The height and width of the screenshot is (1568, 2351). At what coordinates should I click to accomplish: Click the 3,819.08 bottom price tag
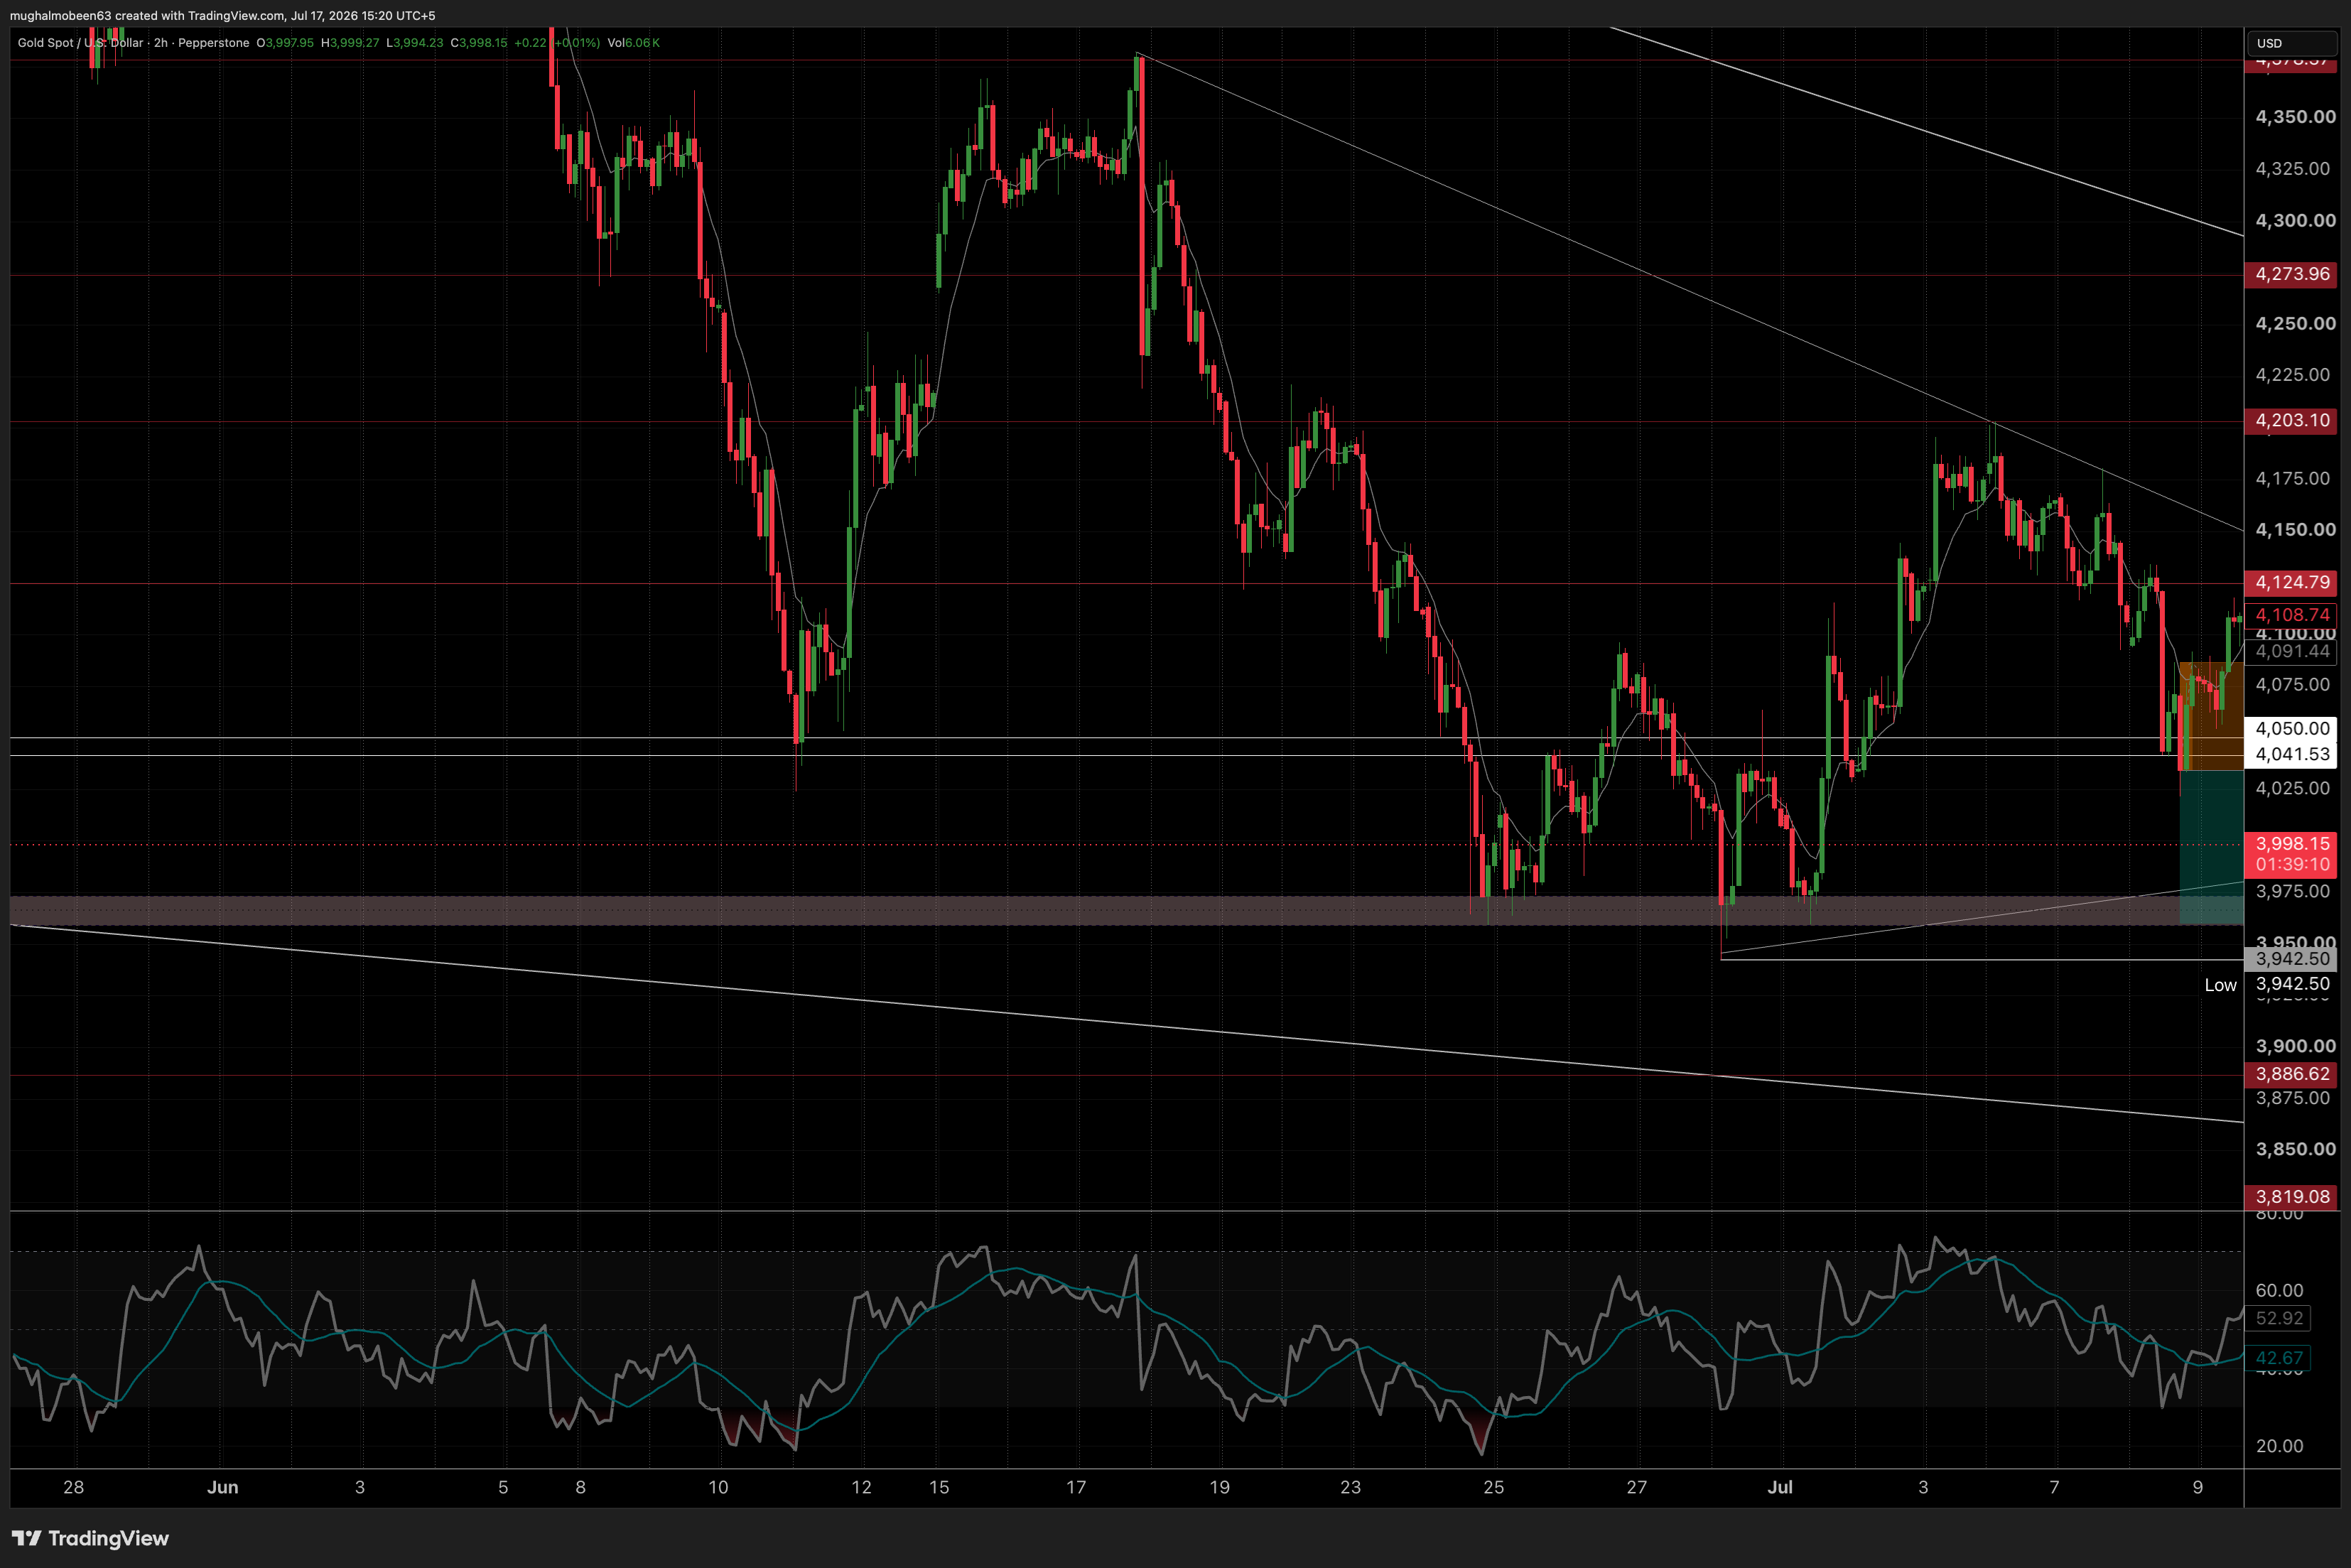[x=2291, y=1197]
